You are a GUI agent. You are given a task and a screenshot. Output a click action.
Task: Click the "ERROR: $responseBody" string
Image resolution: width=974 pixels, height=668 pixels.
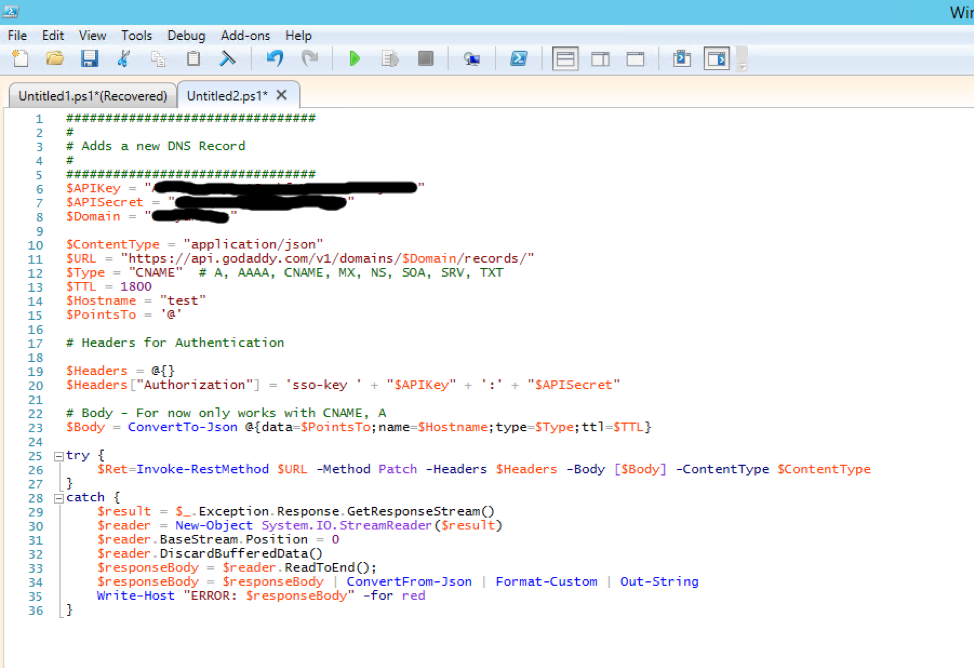269,596
